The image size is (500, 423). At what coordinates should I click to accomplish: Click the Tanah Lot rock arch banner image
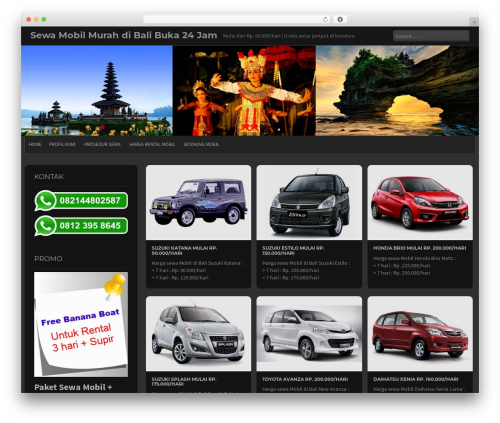point(397,91)
